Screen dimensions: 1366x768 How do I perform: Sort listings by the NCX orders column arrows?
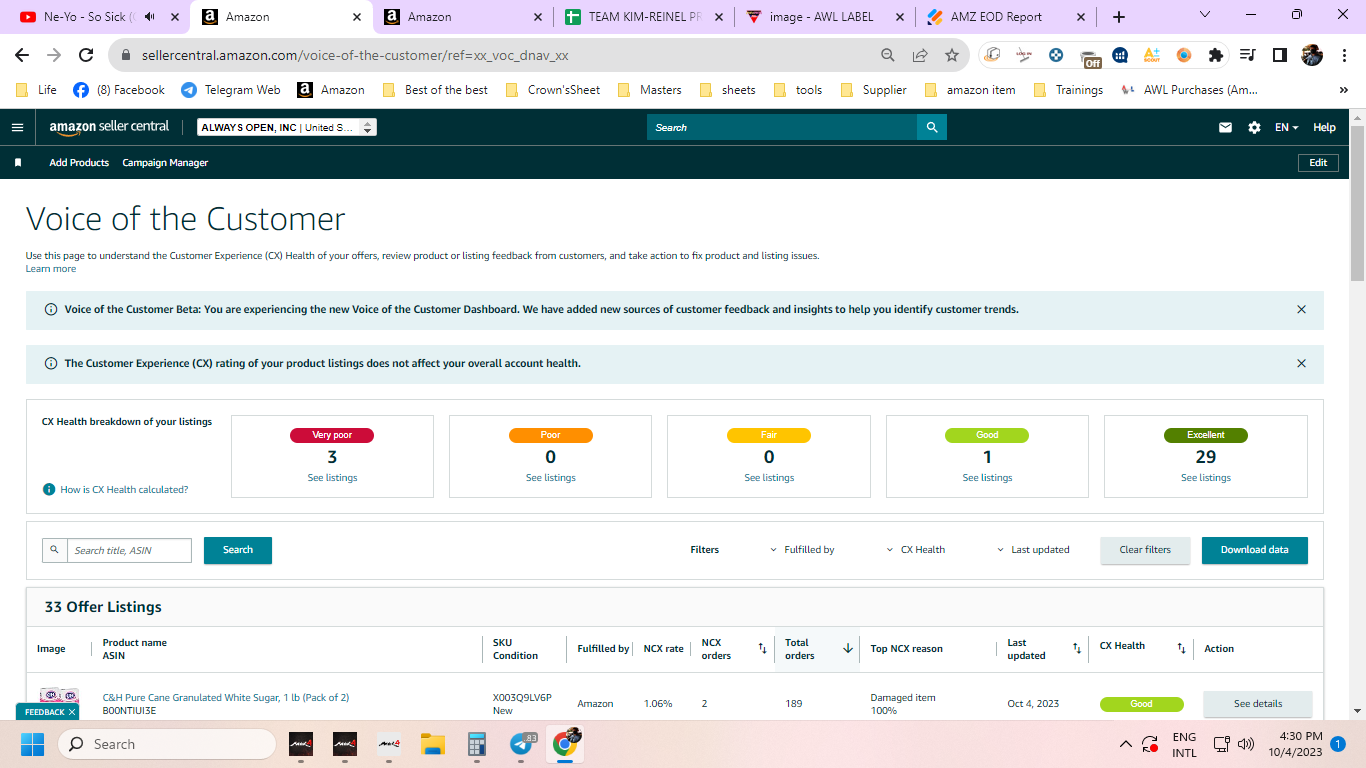(762, 649)
